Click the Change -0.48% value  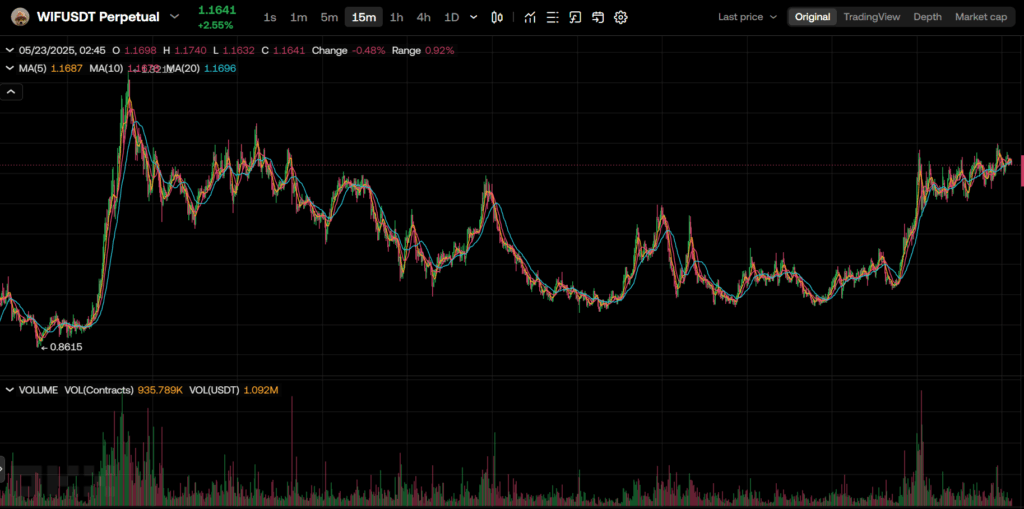point(349,50)
